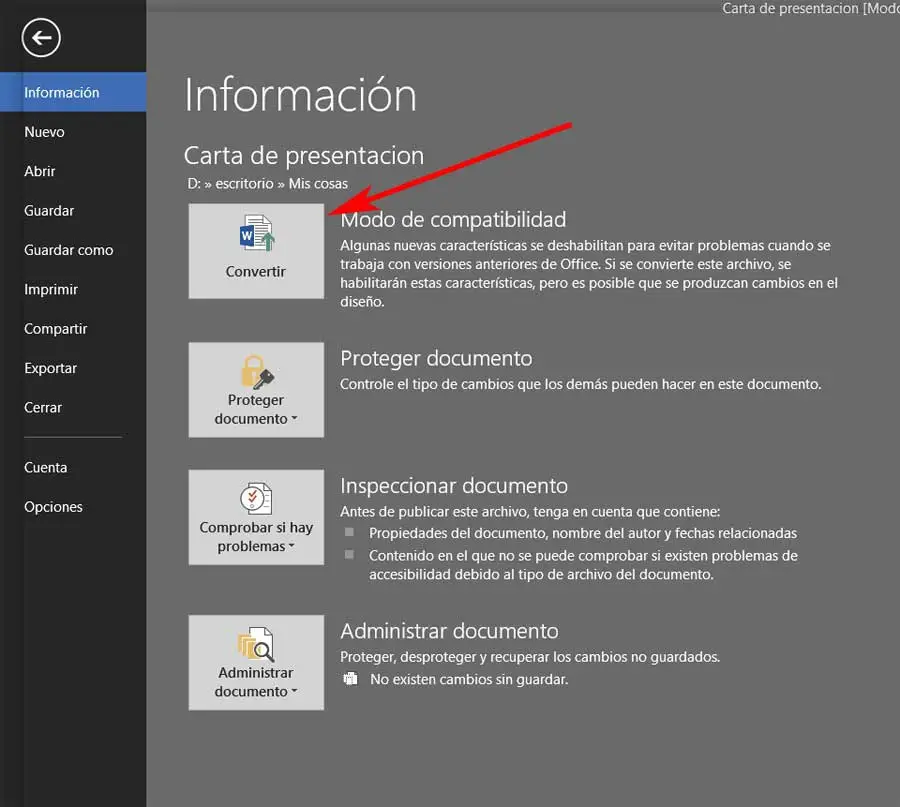900x807 pixels.
Task: Click 'Controle el tipo de cambios' description
Action: 580,384
